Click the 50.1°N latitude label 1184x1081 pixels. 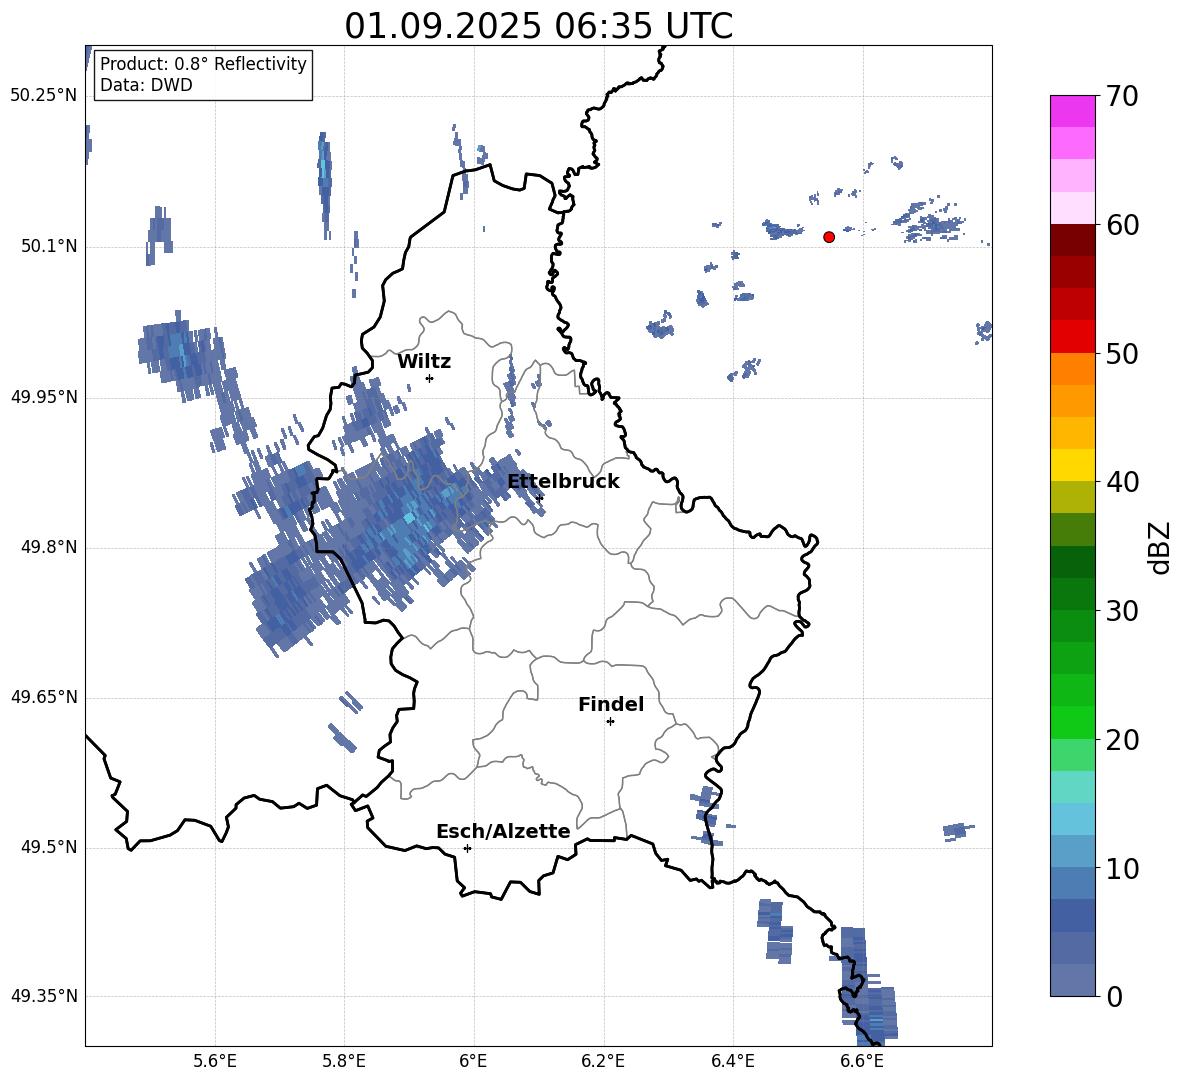[x=49, y=247]
